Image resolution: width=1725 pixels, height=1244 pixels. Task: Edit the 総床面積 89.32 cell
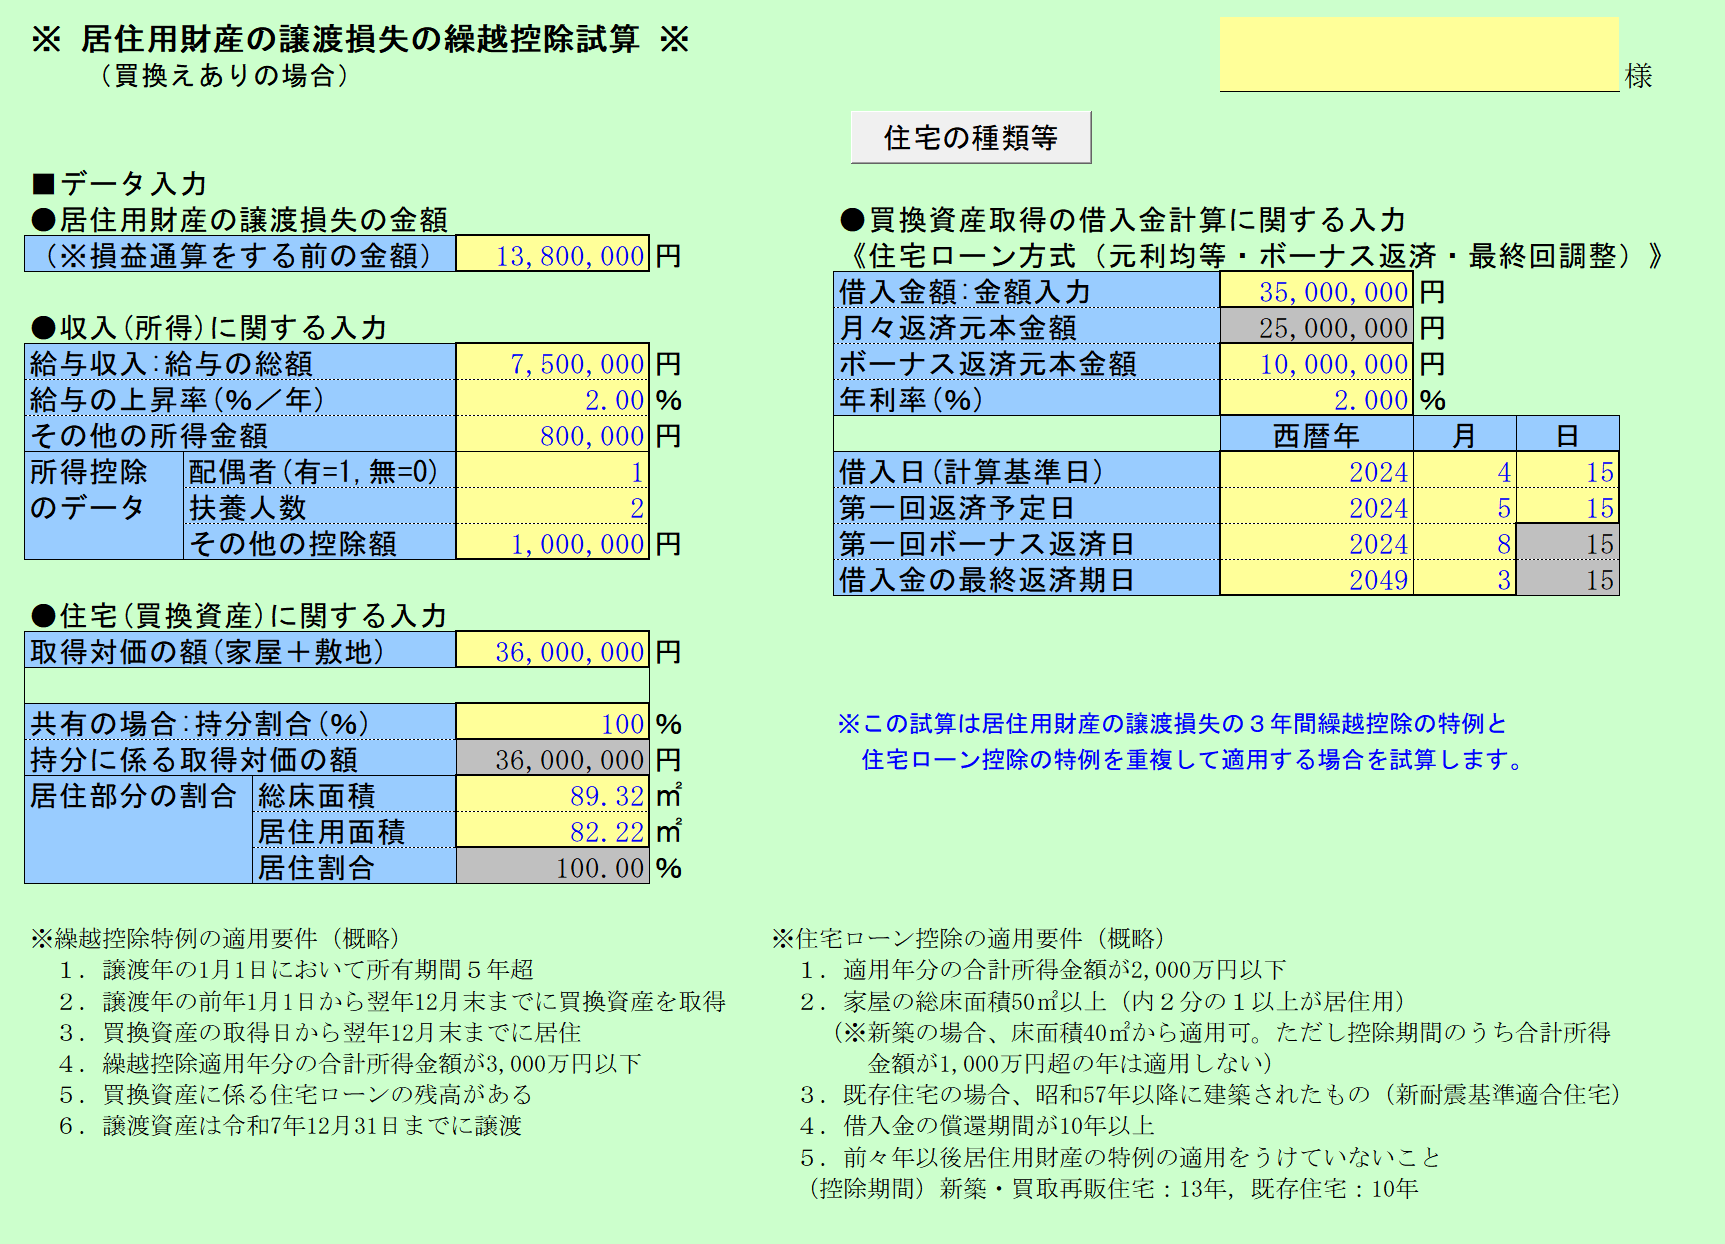coord(552,795)
